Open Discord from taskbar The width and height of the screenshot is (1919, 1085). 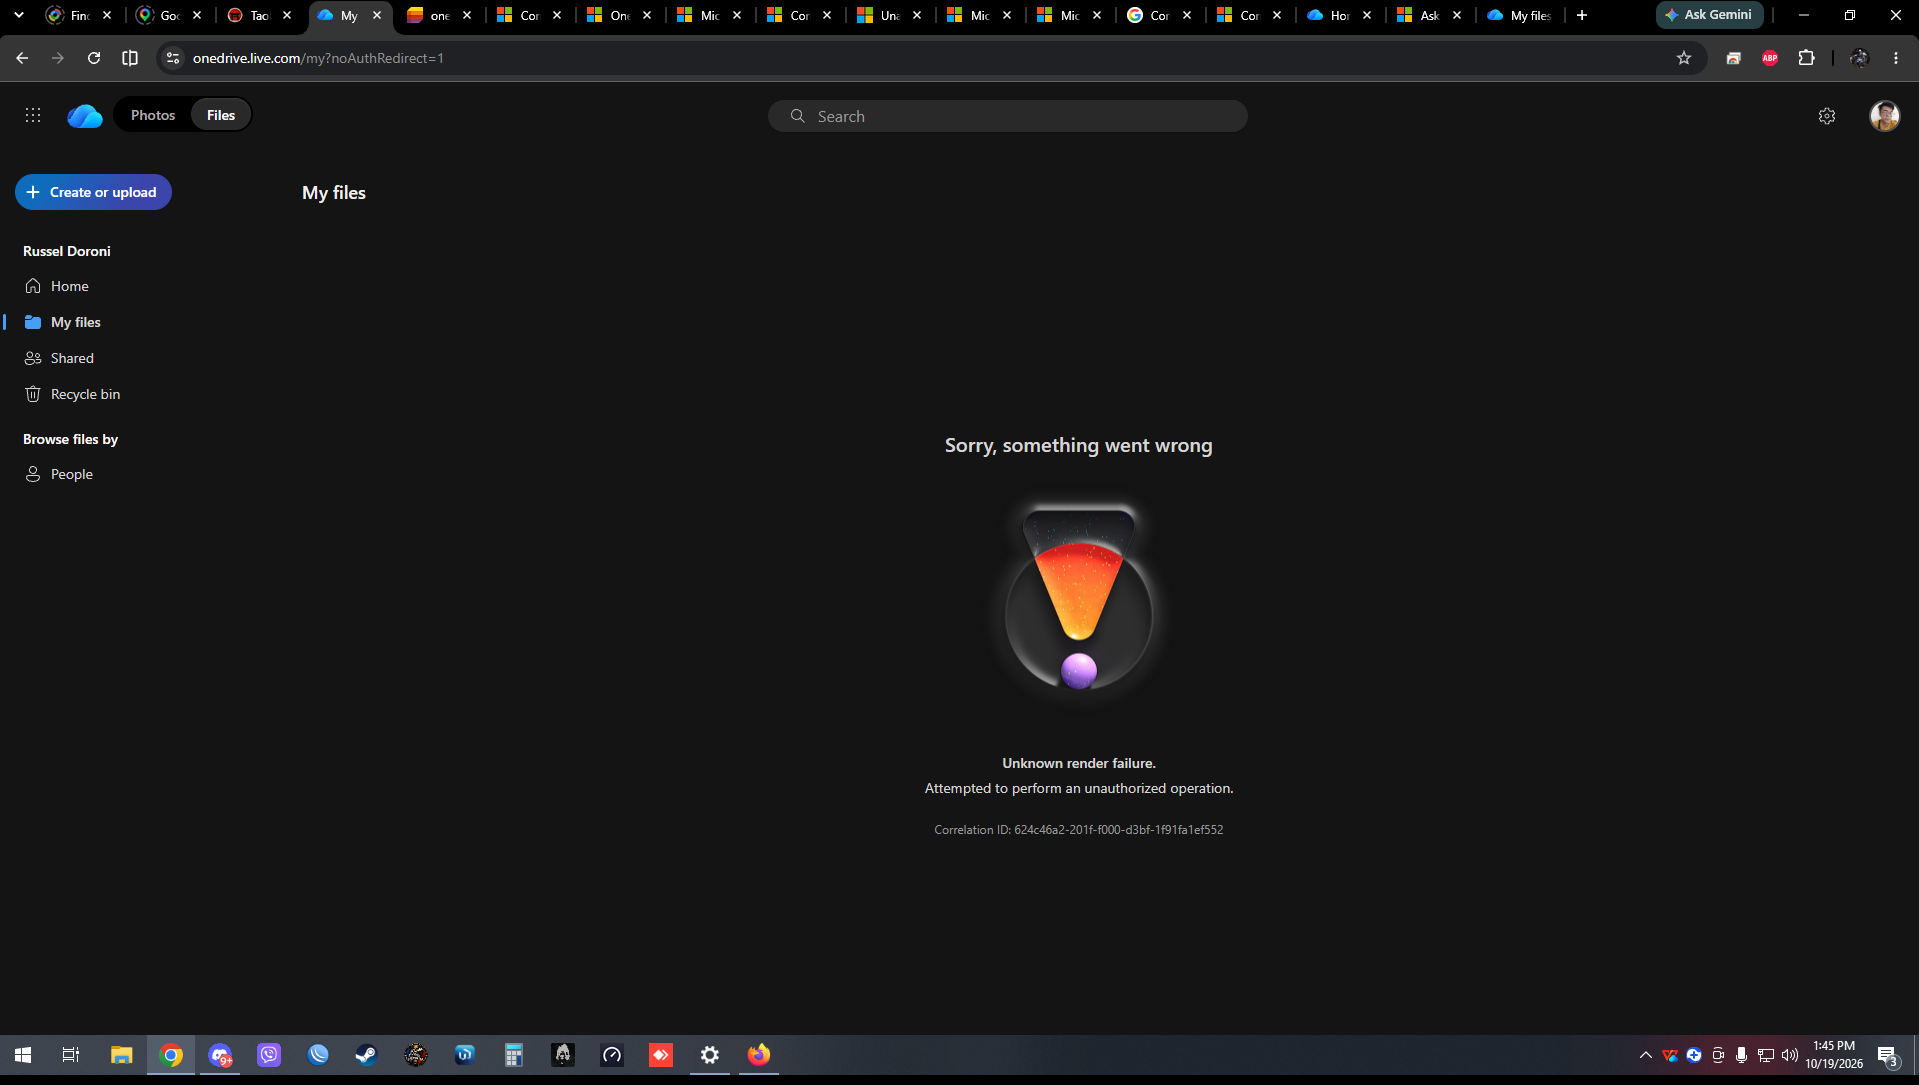point(220,1055)
